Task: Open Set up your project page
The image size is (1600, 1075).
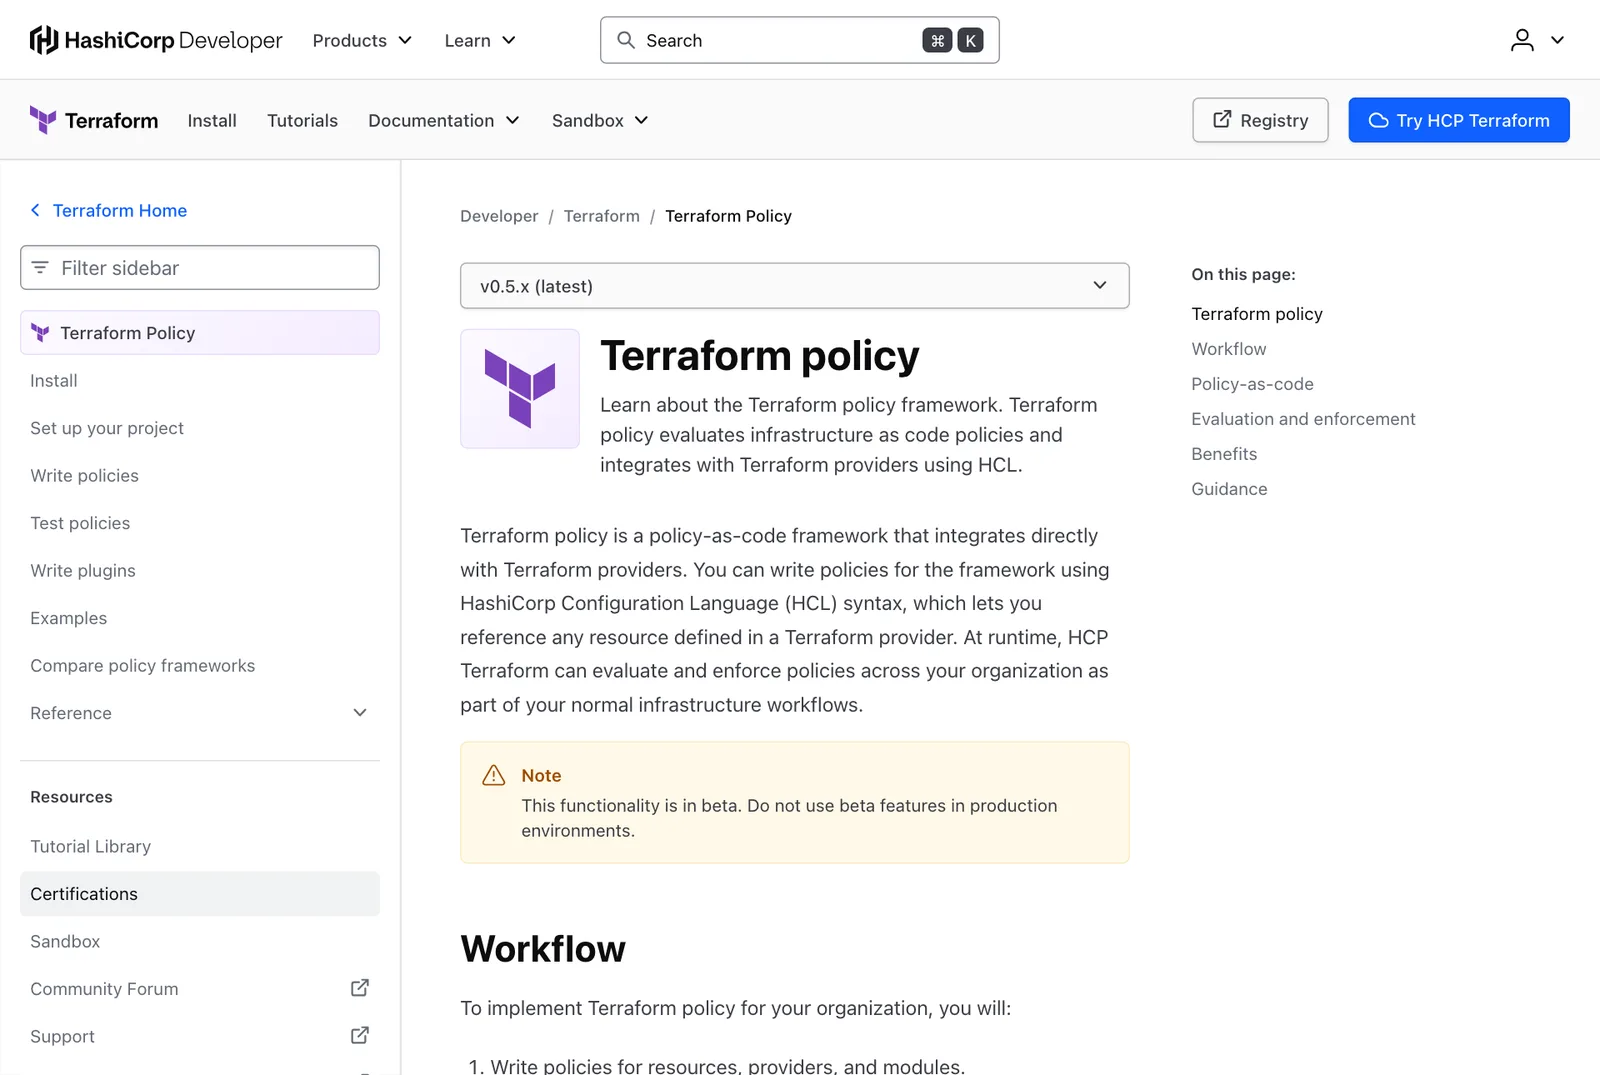Action: [x=200, y=428]
